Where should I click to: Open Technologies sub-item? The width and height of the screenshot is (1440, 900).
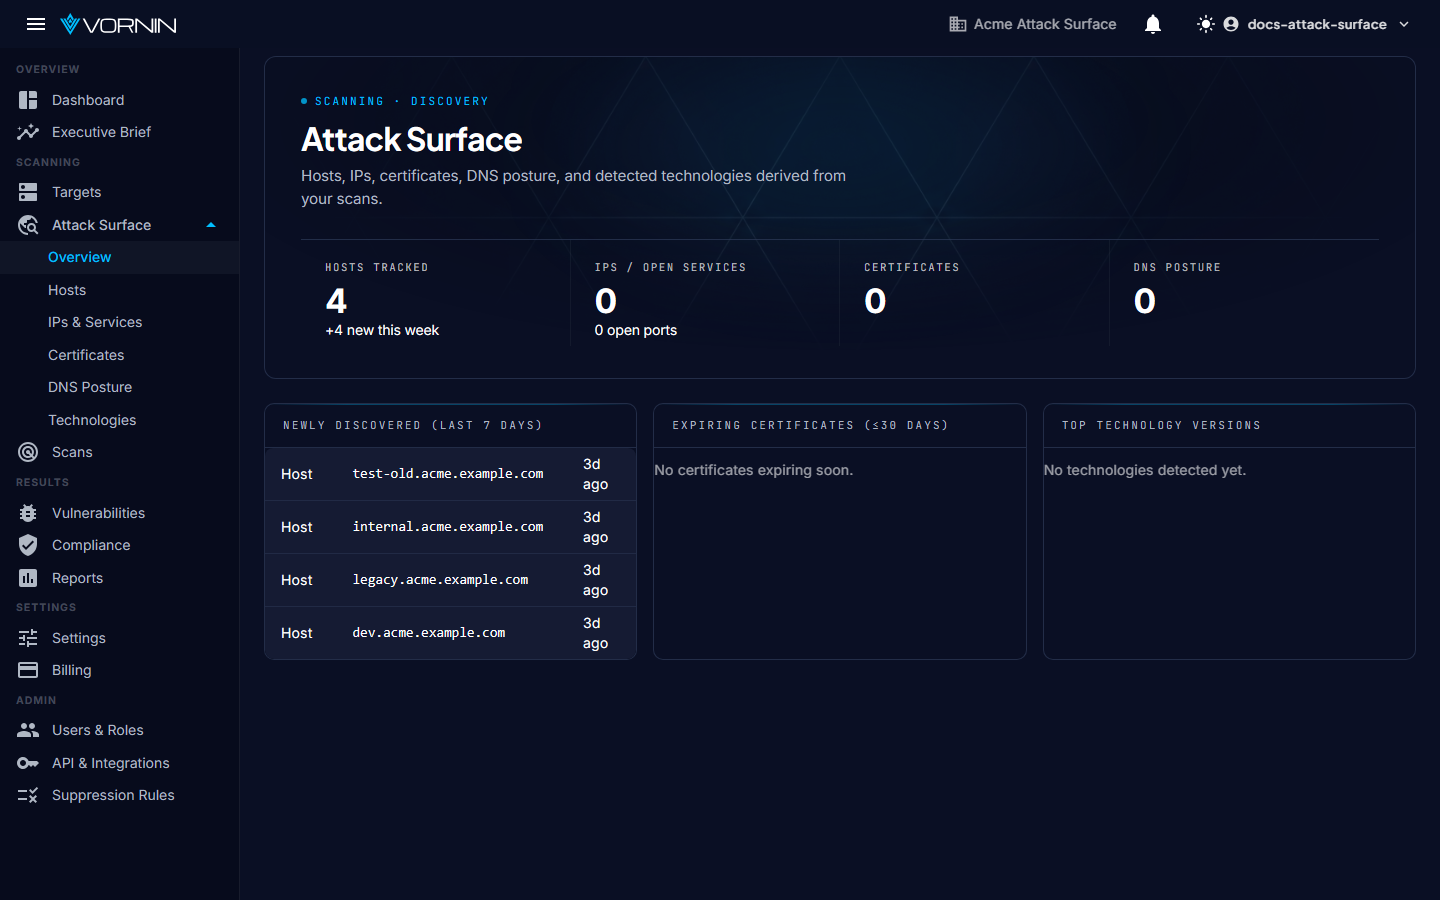click(x=92, y=420)
